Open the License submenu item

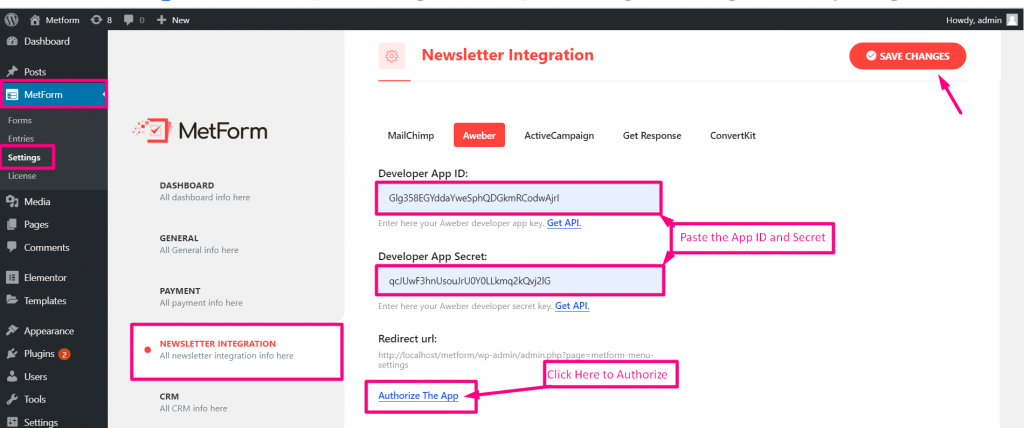click(22, 176)
